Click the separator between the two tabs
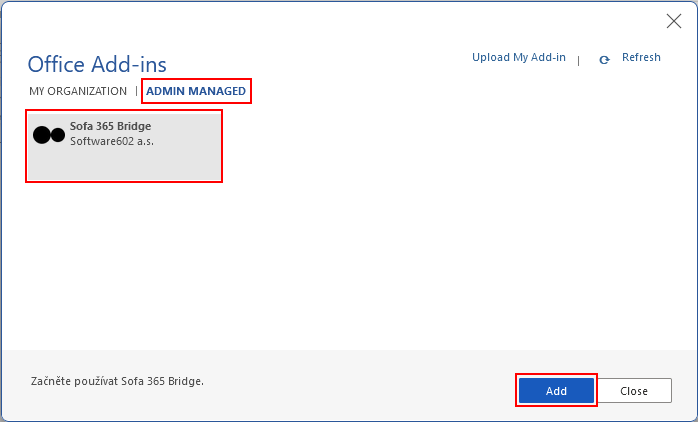The image size is (698, 422). click(137, 91)
